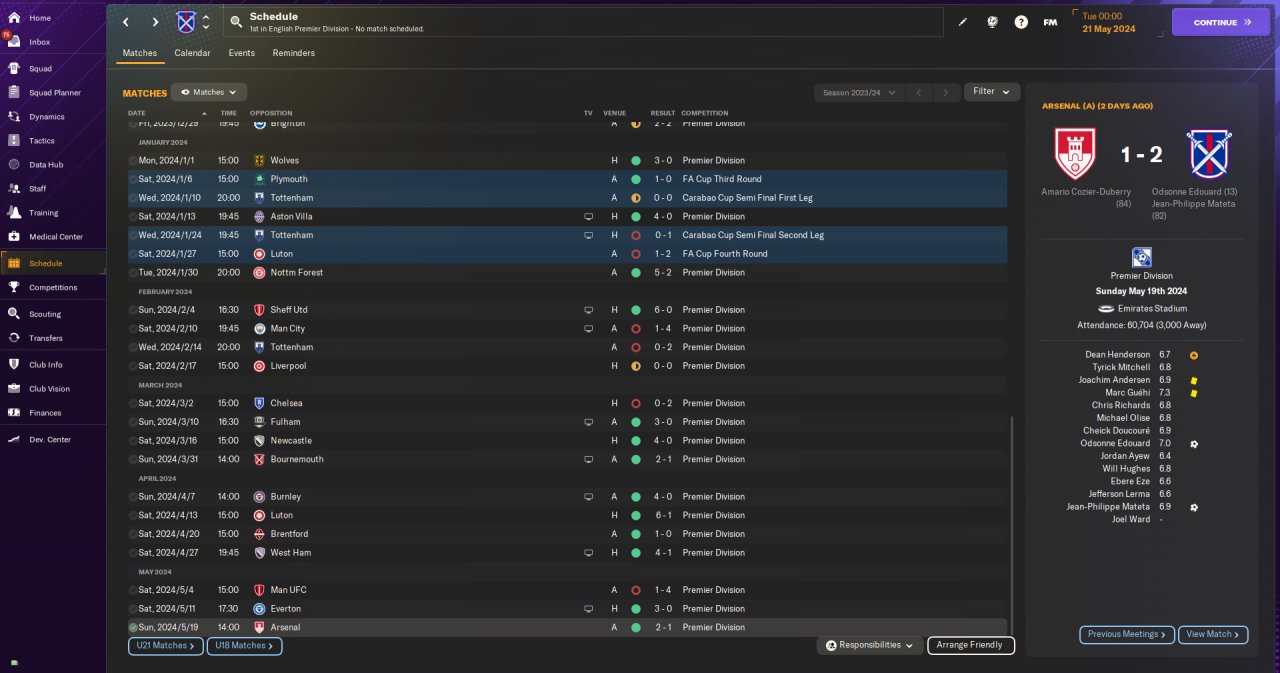
Task: Open Dynamics in the sidebar
Action: (46, 117)
